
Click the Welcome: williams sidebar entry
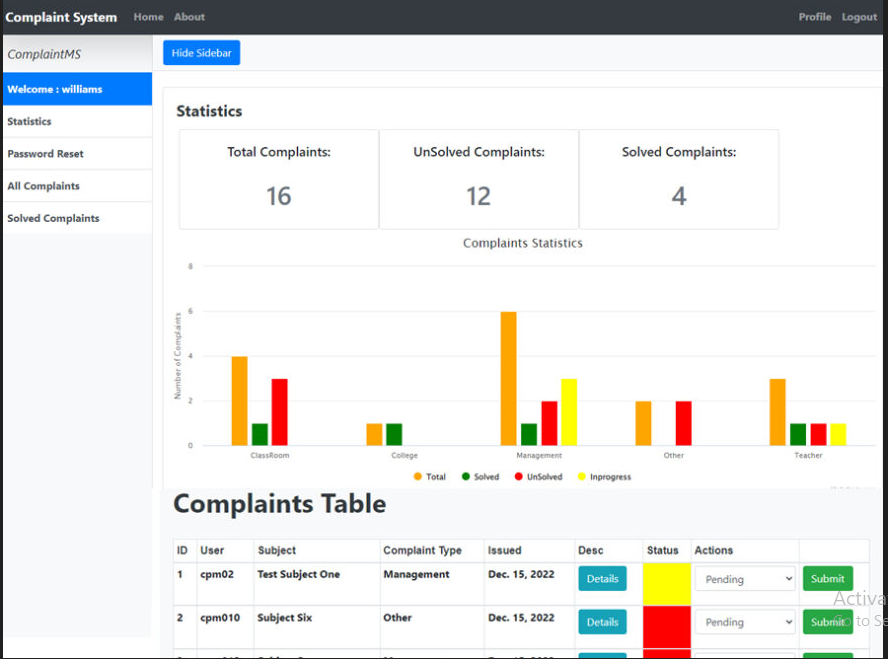56,88
